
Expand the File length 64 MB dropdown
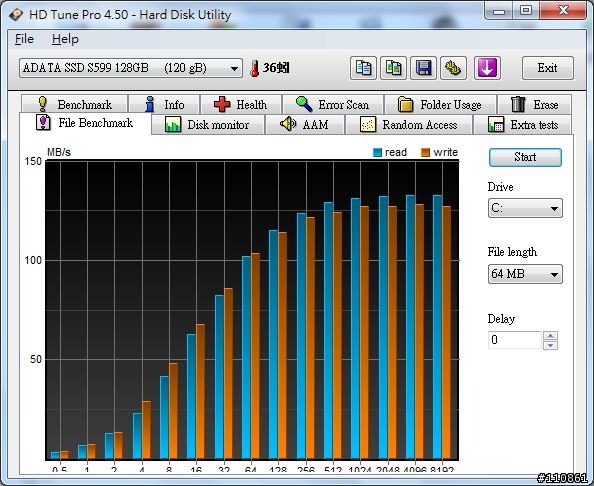(525, 274)
